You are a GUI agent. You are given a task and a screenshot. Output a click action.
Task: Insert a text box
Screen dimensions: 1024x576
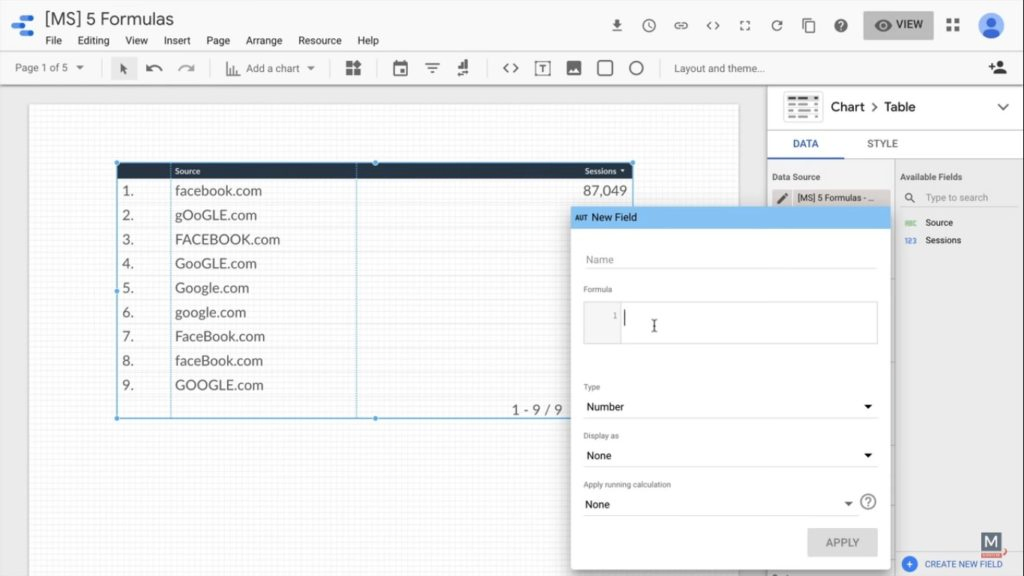[545, 68]
